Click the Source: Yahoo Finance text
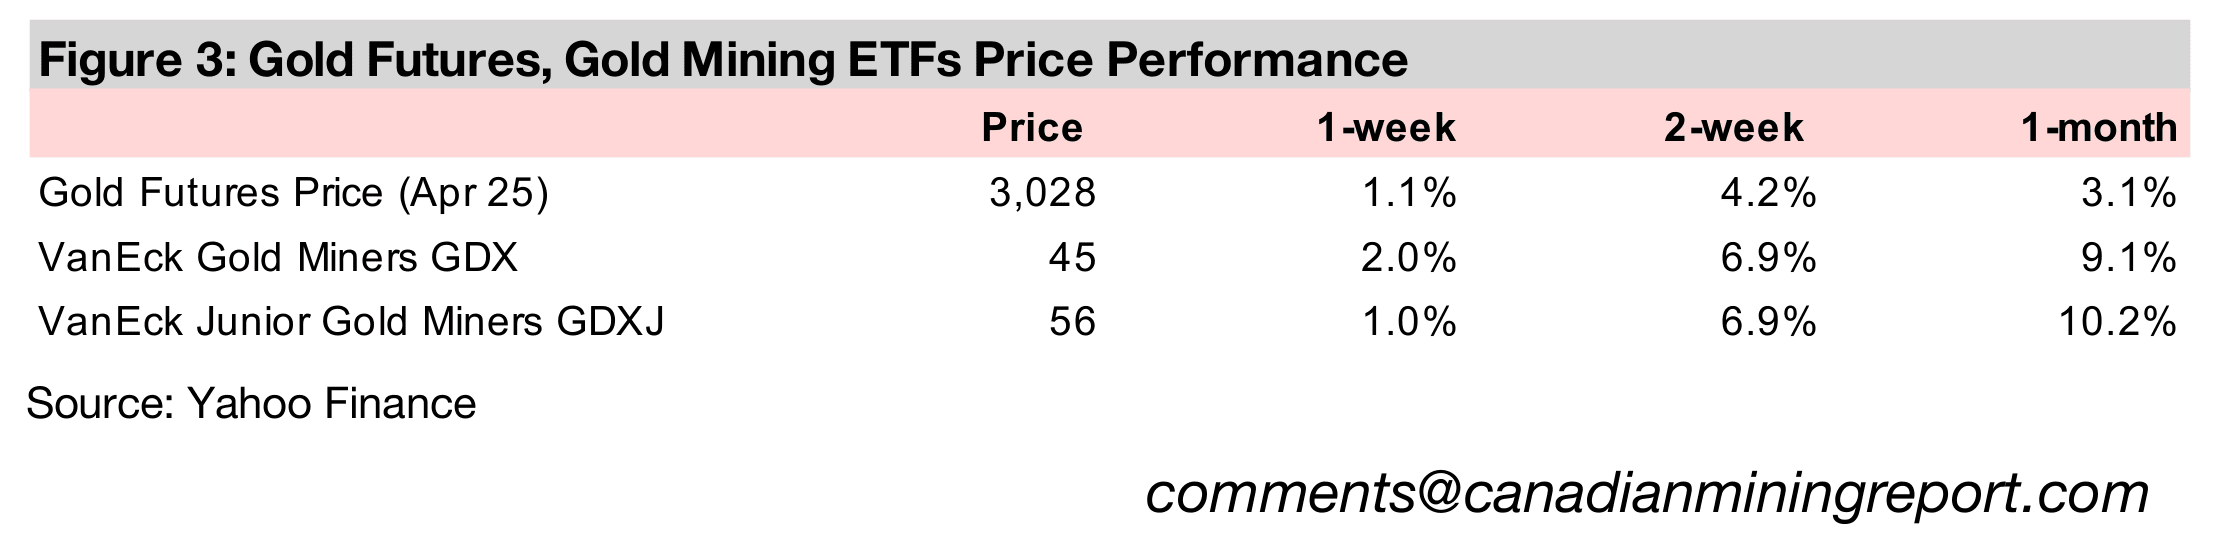The width and height of the screenshot is (2220, 547). coord(251,404)
